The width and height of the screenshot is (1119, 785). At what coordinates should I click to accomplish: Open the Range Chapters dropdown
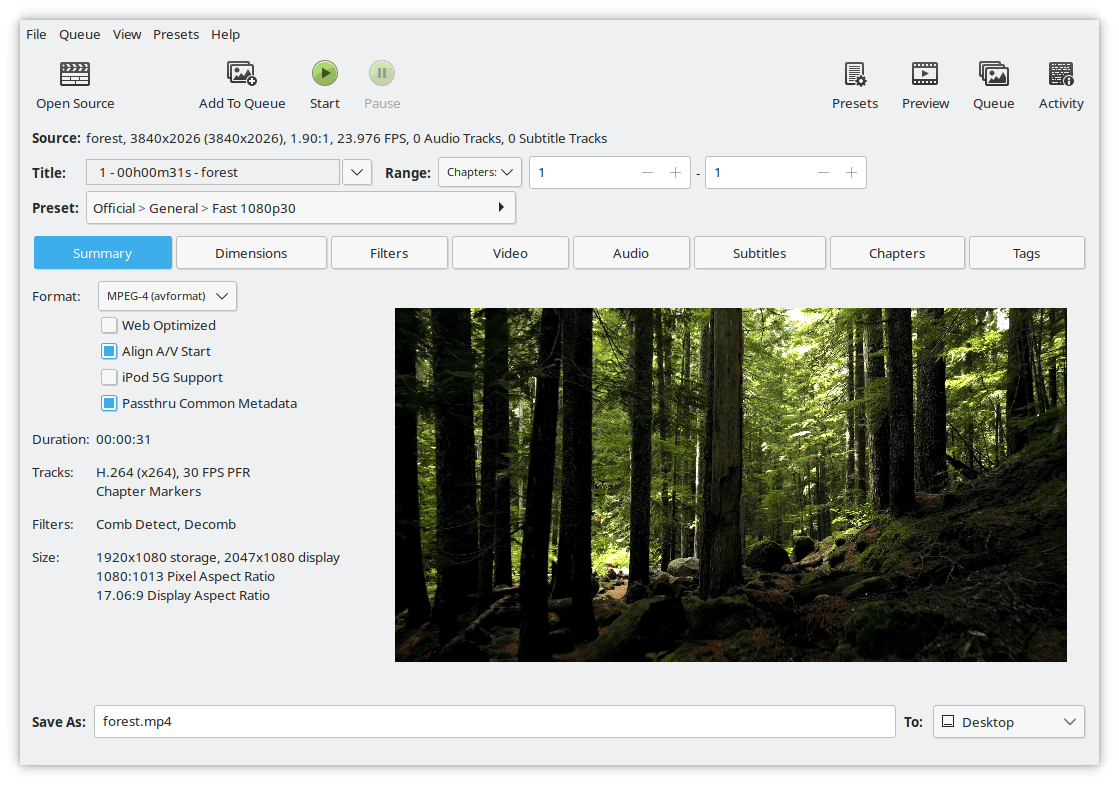click(x=480, y=172)
